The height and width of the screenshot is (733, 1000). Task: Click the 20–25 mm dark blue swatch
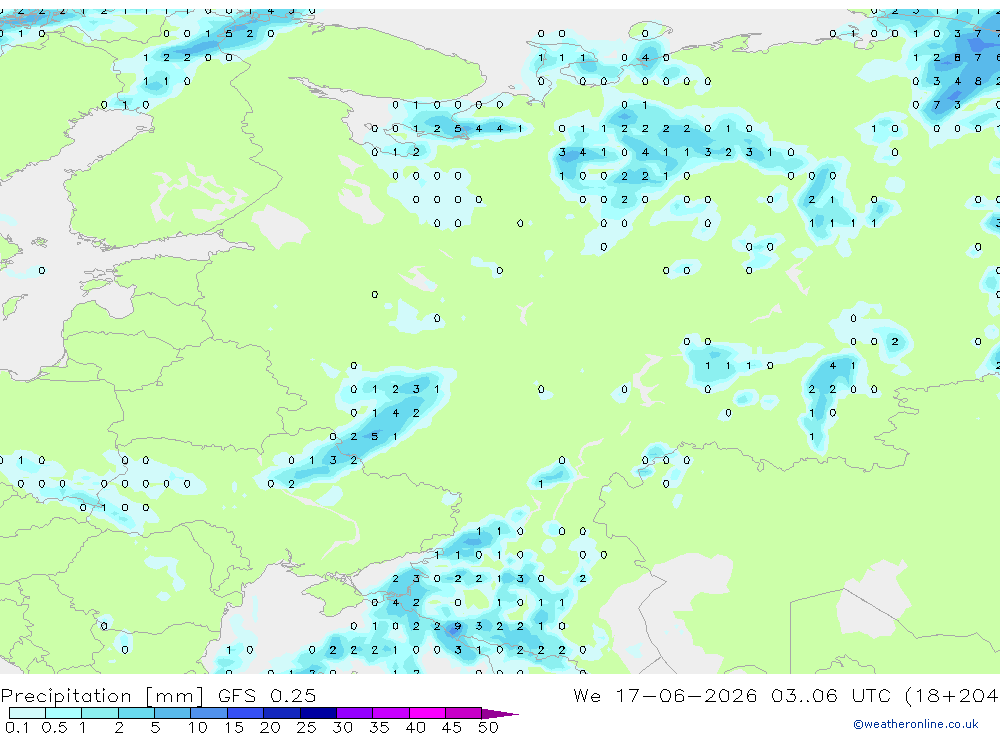[281, 713]
